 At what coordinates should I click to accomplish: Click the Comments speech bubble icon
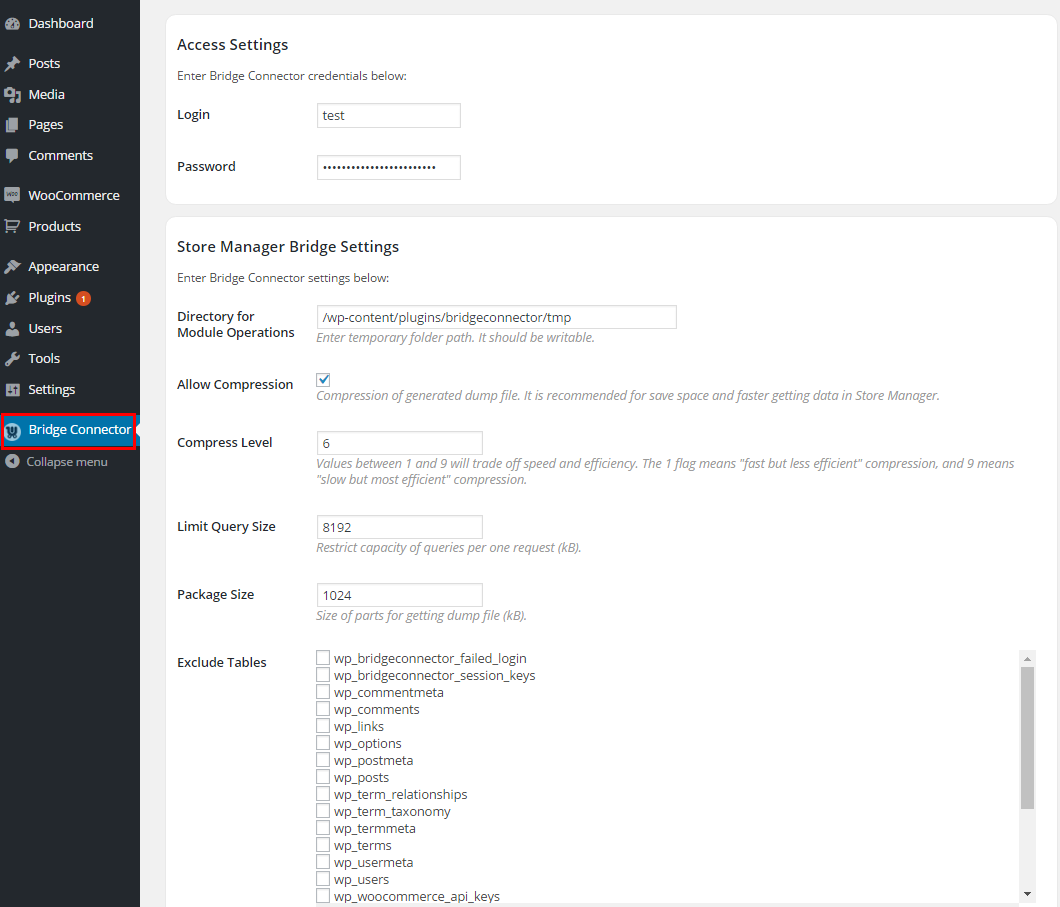12,155
